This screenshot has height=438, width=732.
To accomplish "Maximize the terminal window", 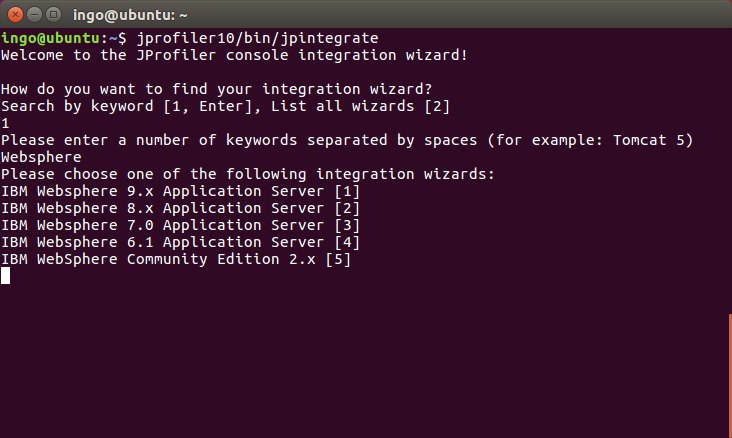I will coord(51,14).
